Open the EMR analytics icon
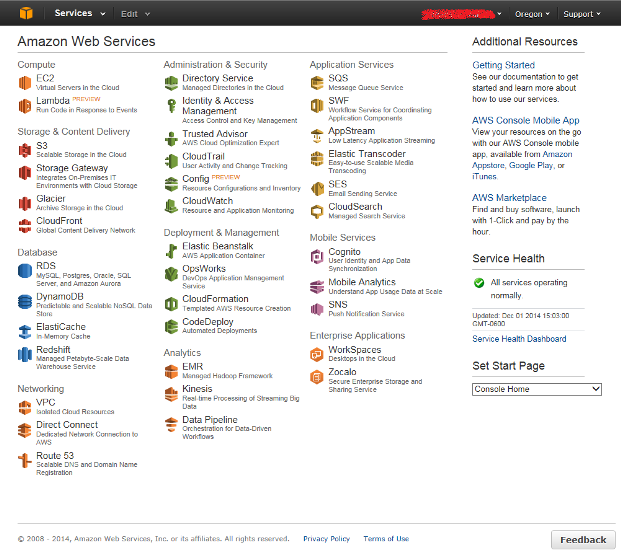621x551 pixels. coord(171,372)
